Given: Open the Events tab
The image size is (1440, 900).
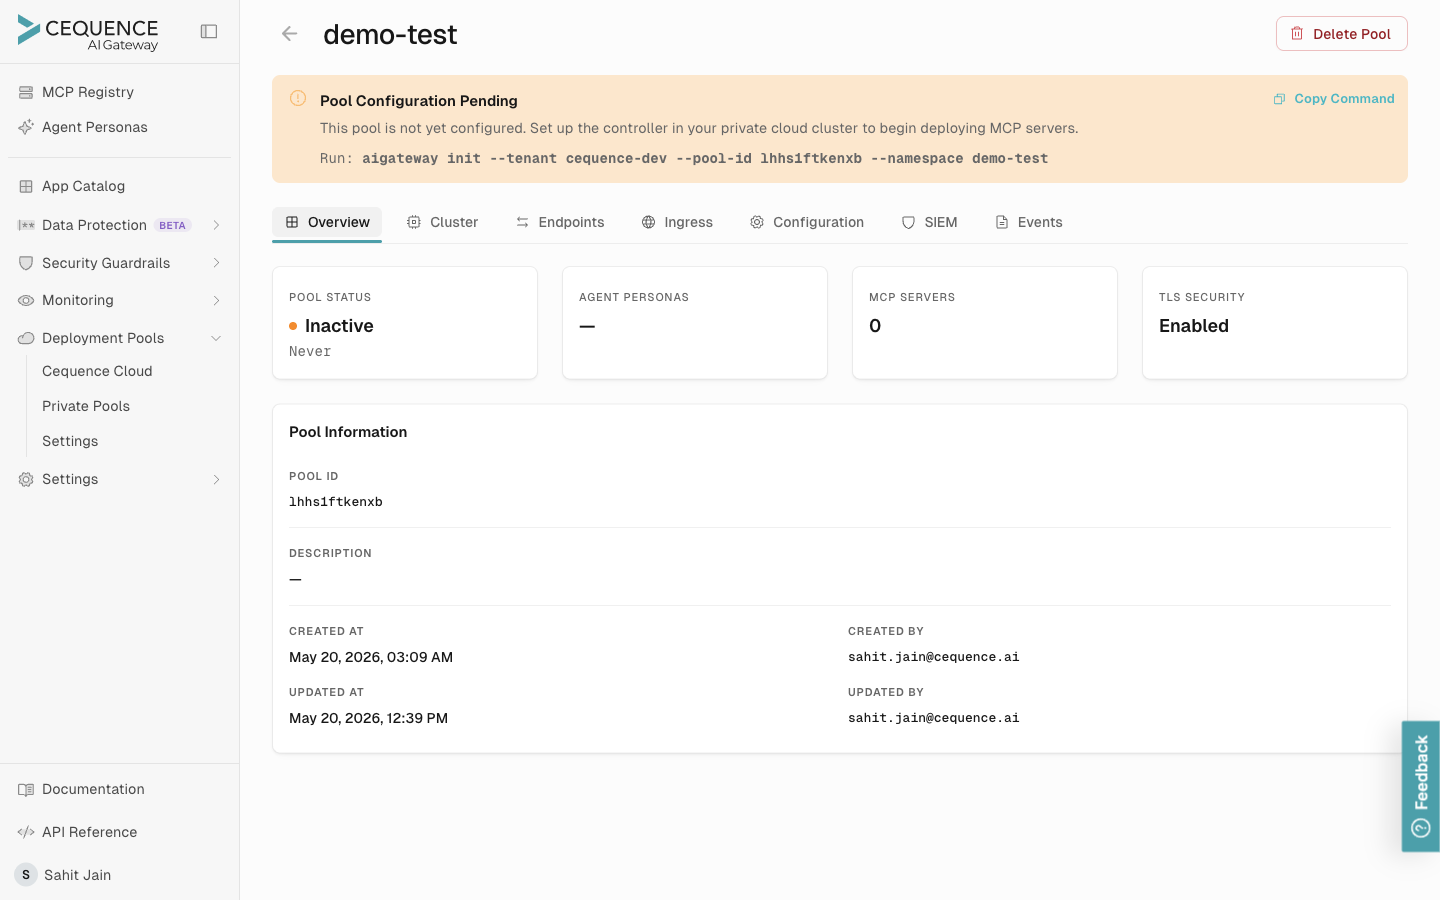Looking at the screenshot, I should click(1029, 223).
